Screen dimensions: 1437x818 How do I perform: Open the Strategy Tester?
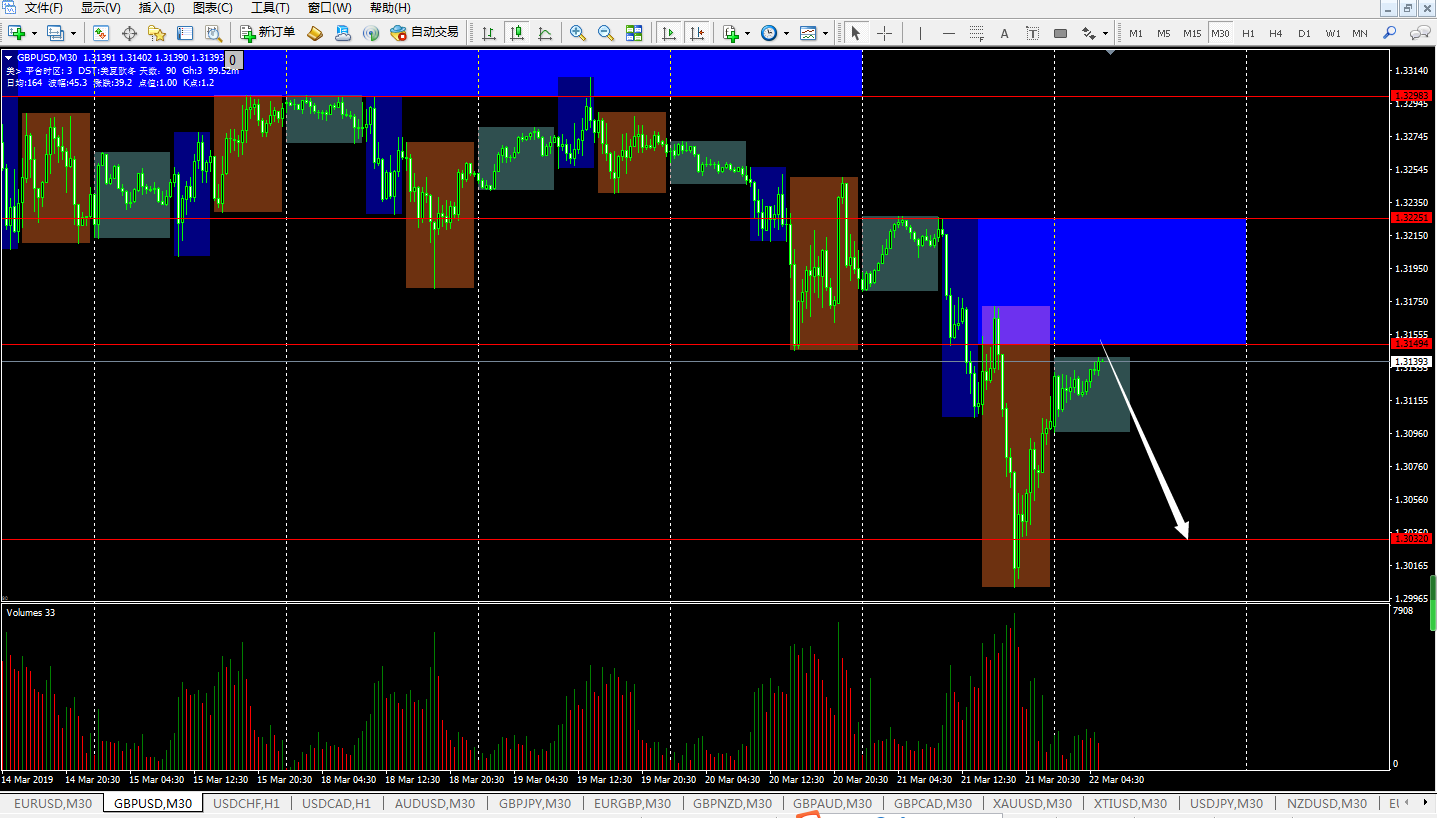tap(213, 33)
